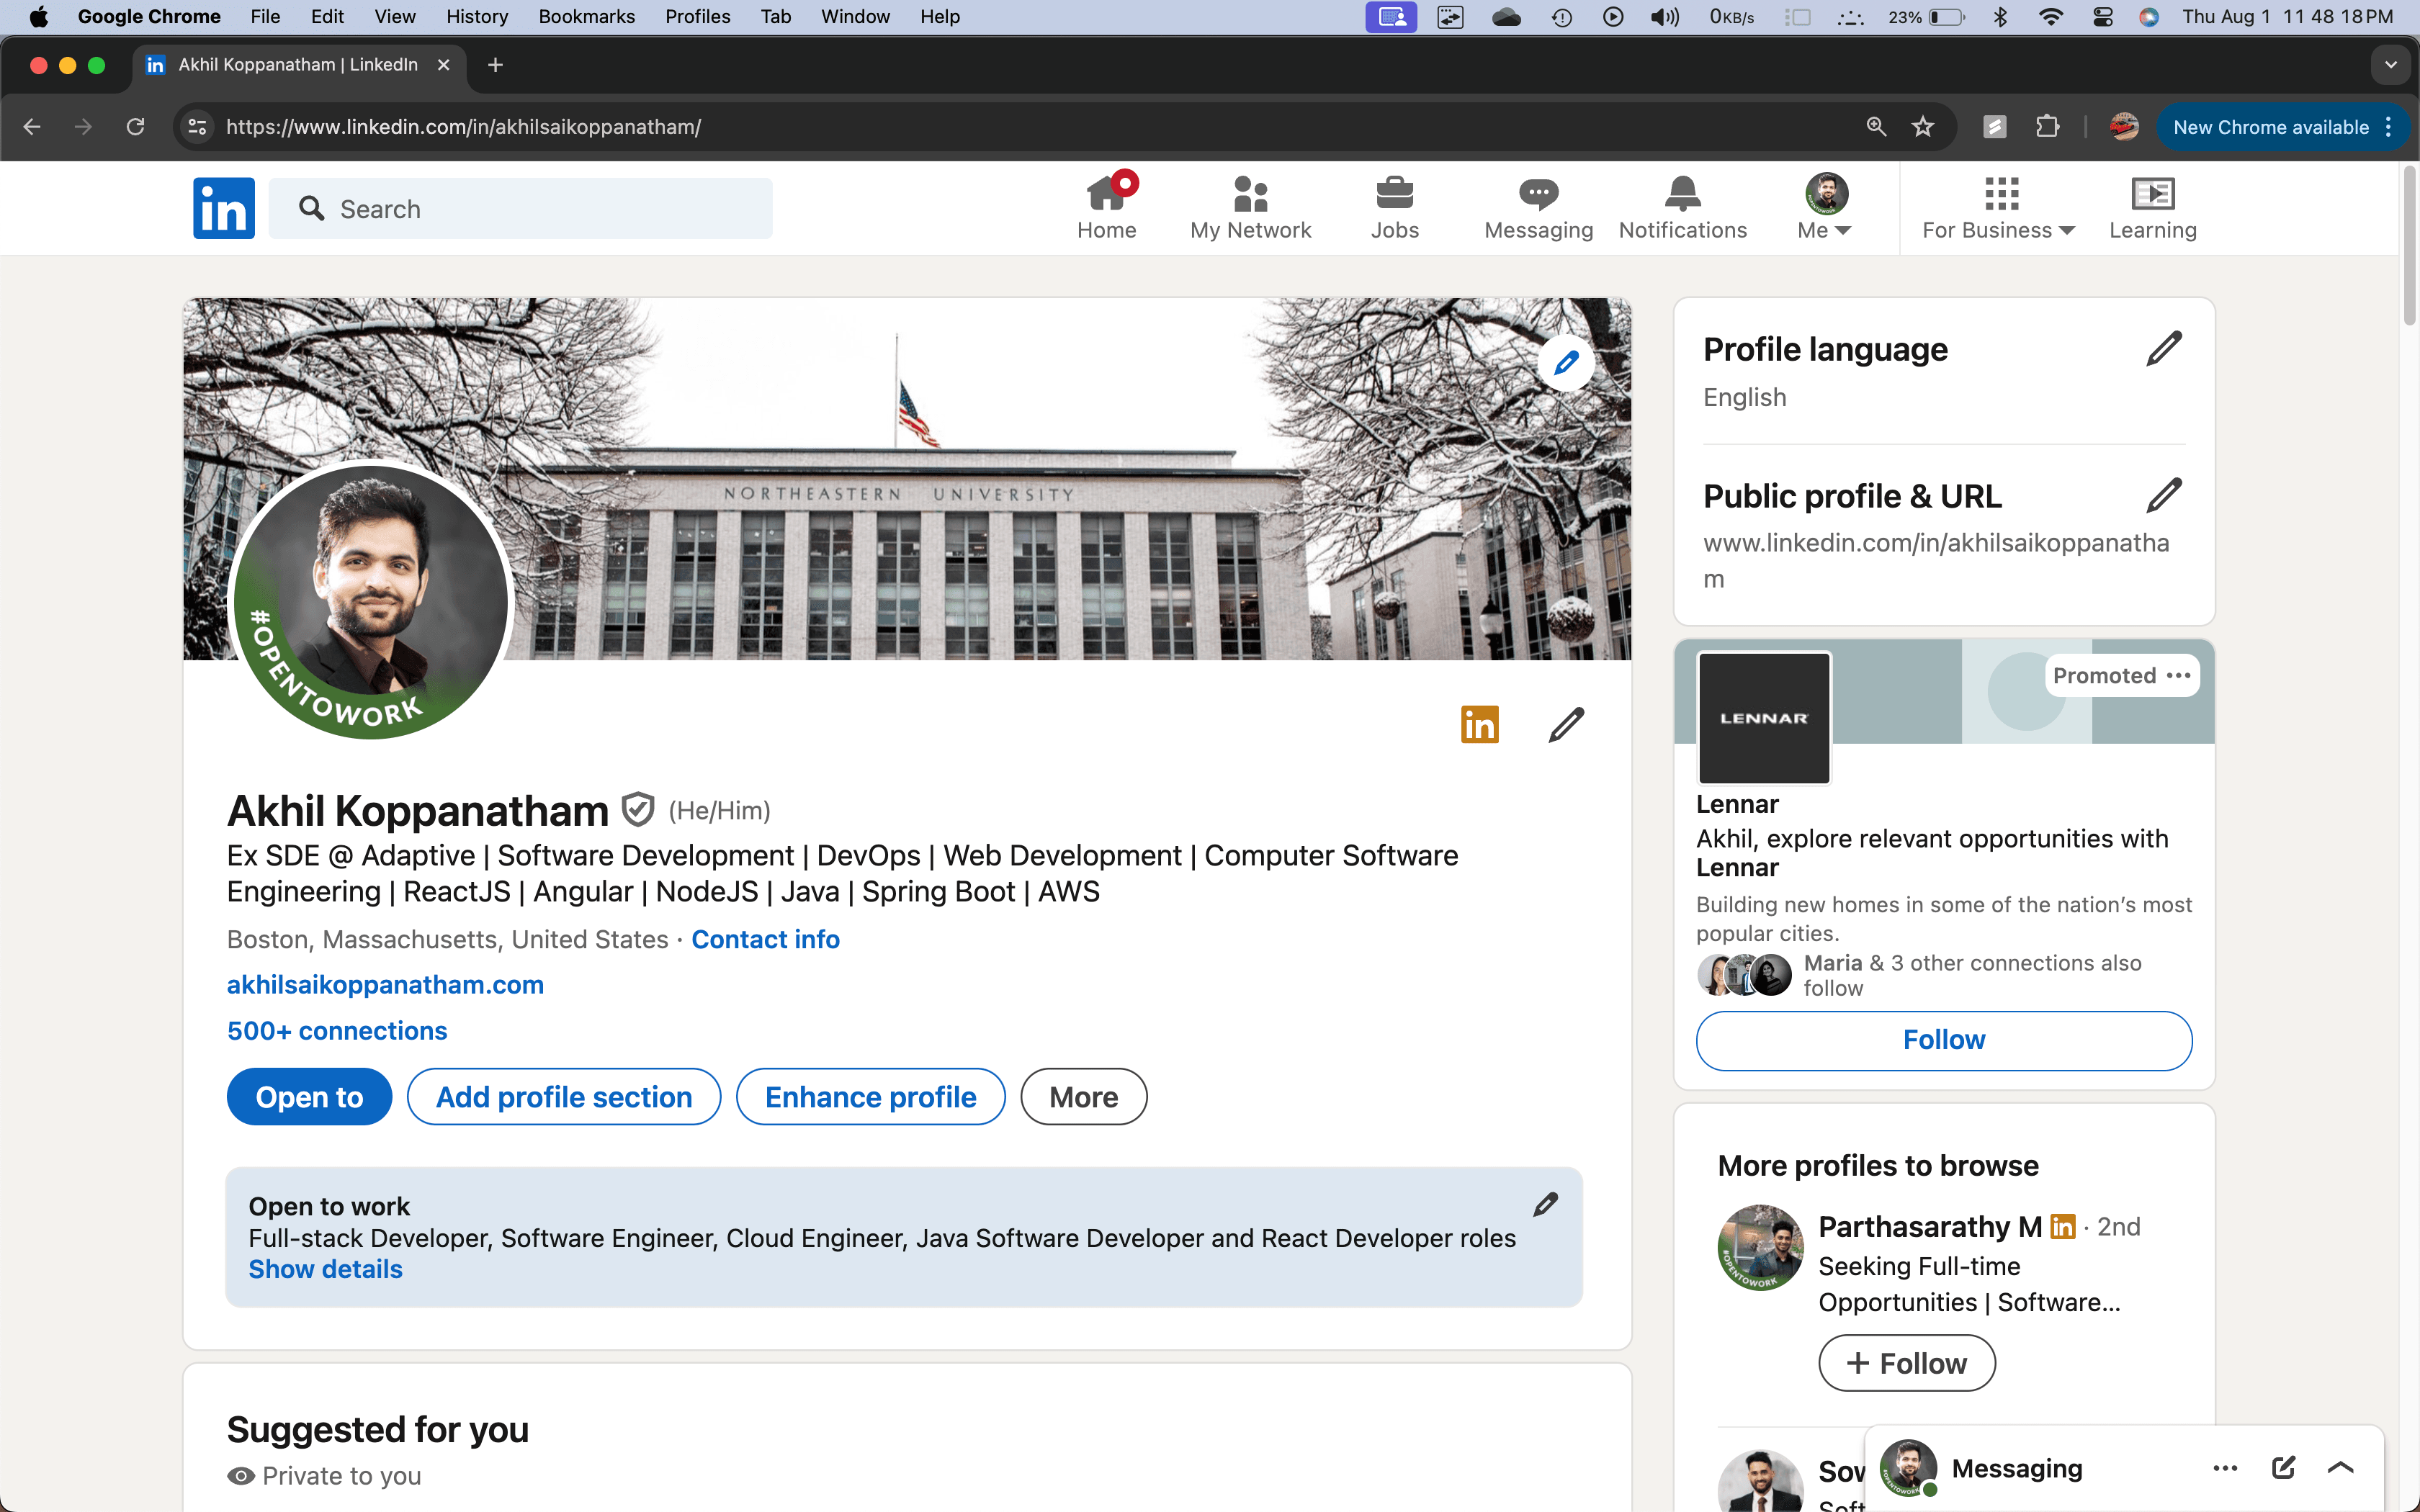Click the public profile URL text

[1936, 561]
